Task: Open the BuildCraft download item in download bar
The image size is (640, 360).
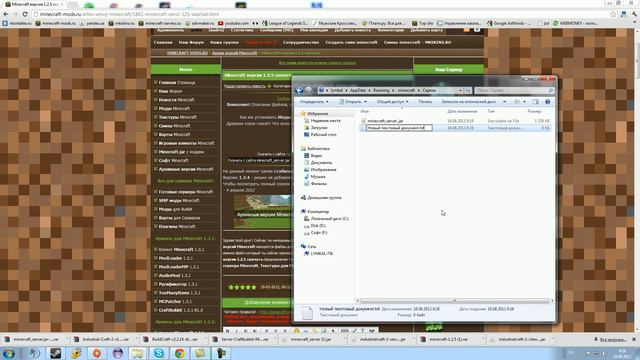Action: click(175, 339)
